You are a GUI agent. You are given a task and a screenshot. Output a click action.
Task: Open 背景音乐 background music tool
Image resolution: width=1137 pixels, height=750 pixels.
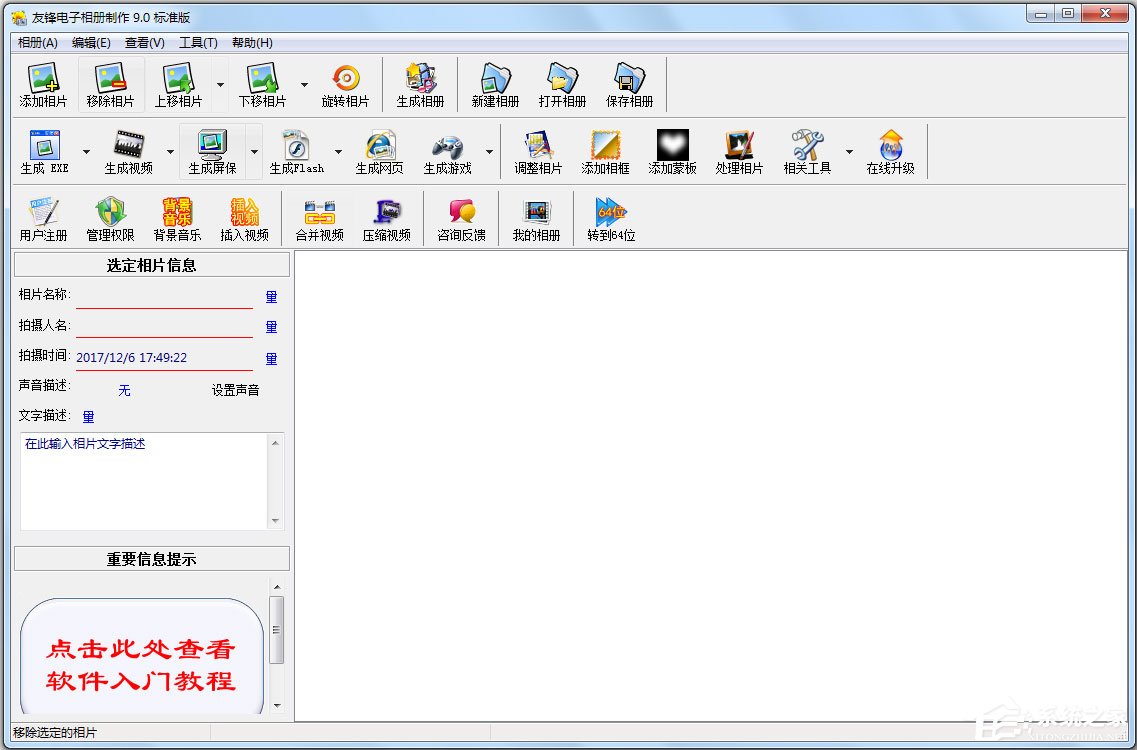pyautogui.click(x=177, y=218)
